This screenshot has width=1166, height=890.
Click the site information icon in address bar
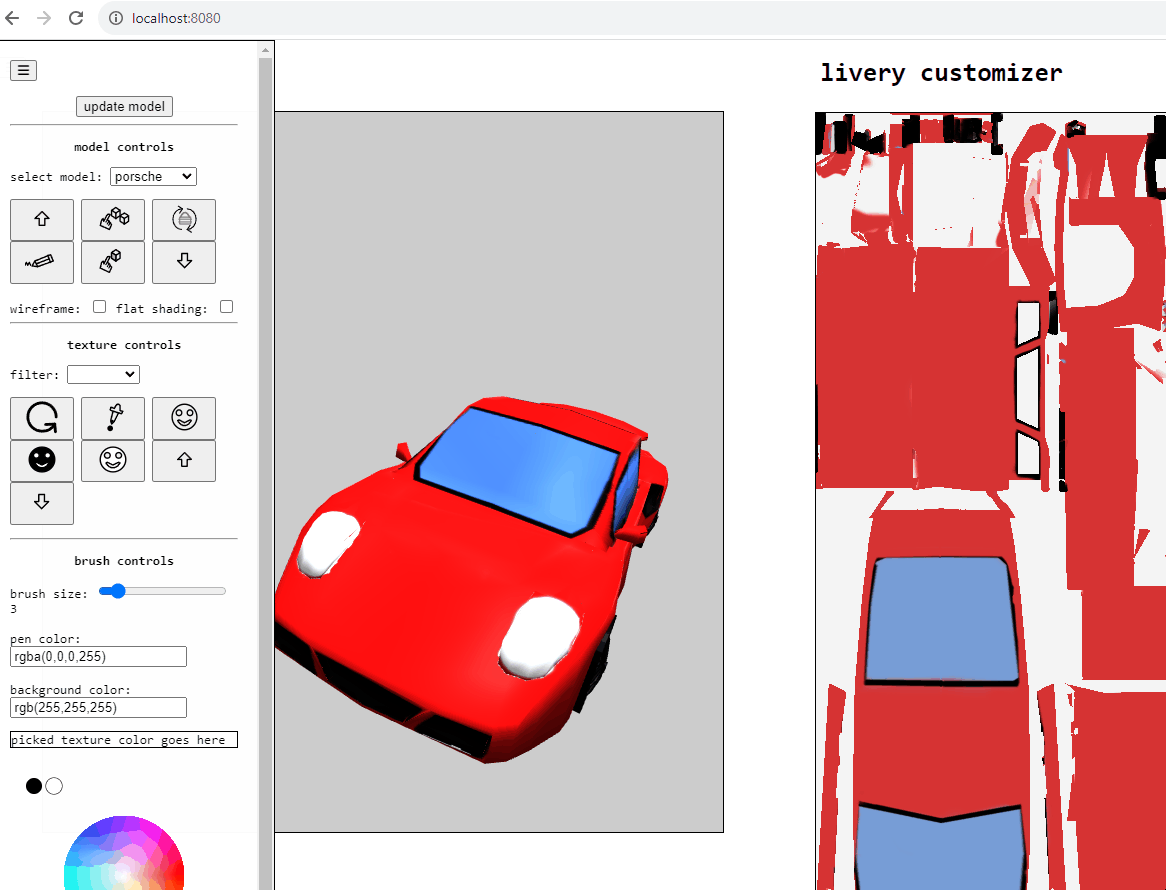click(x=116, y=18)
